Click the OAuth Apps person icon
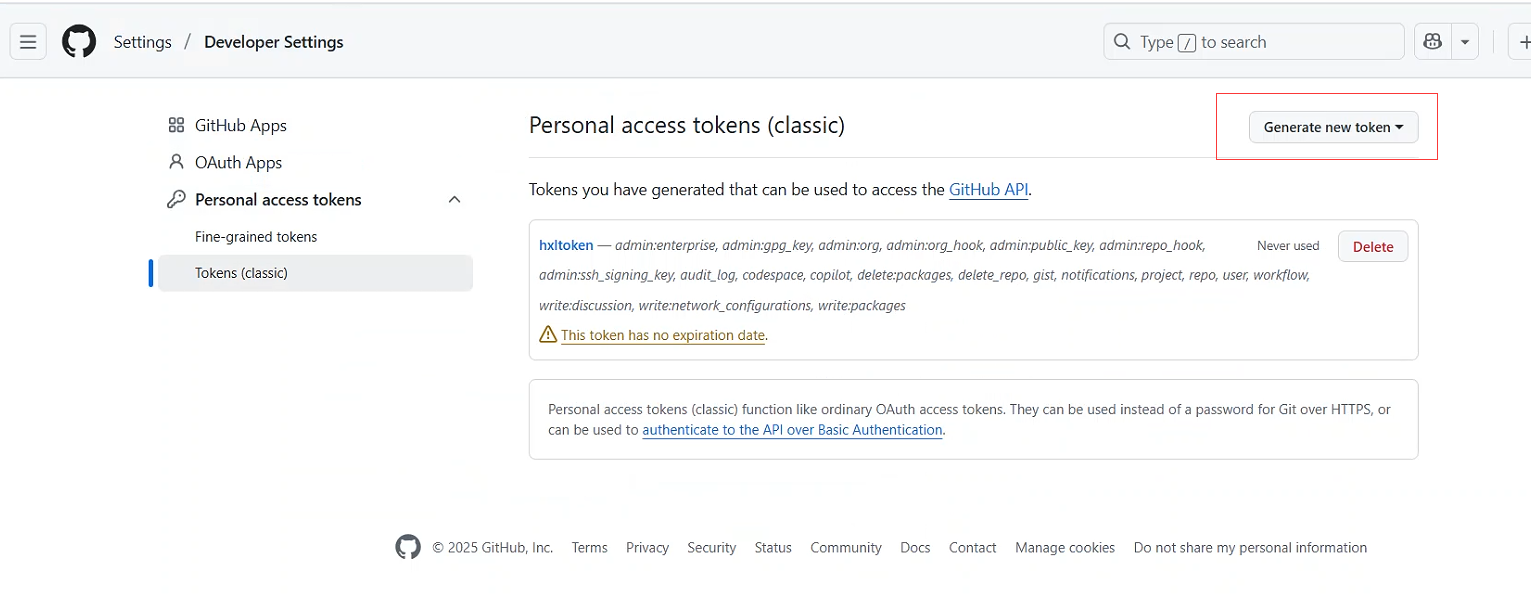1531x597 pixels. pos(176,162)
